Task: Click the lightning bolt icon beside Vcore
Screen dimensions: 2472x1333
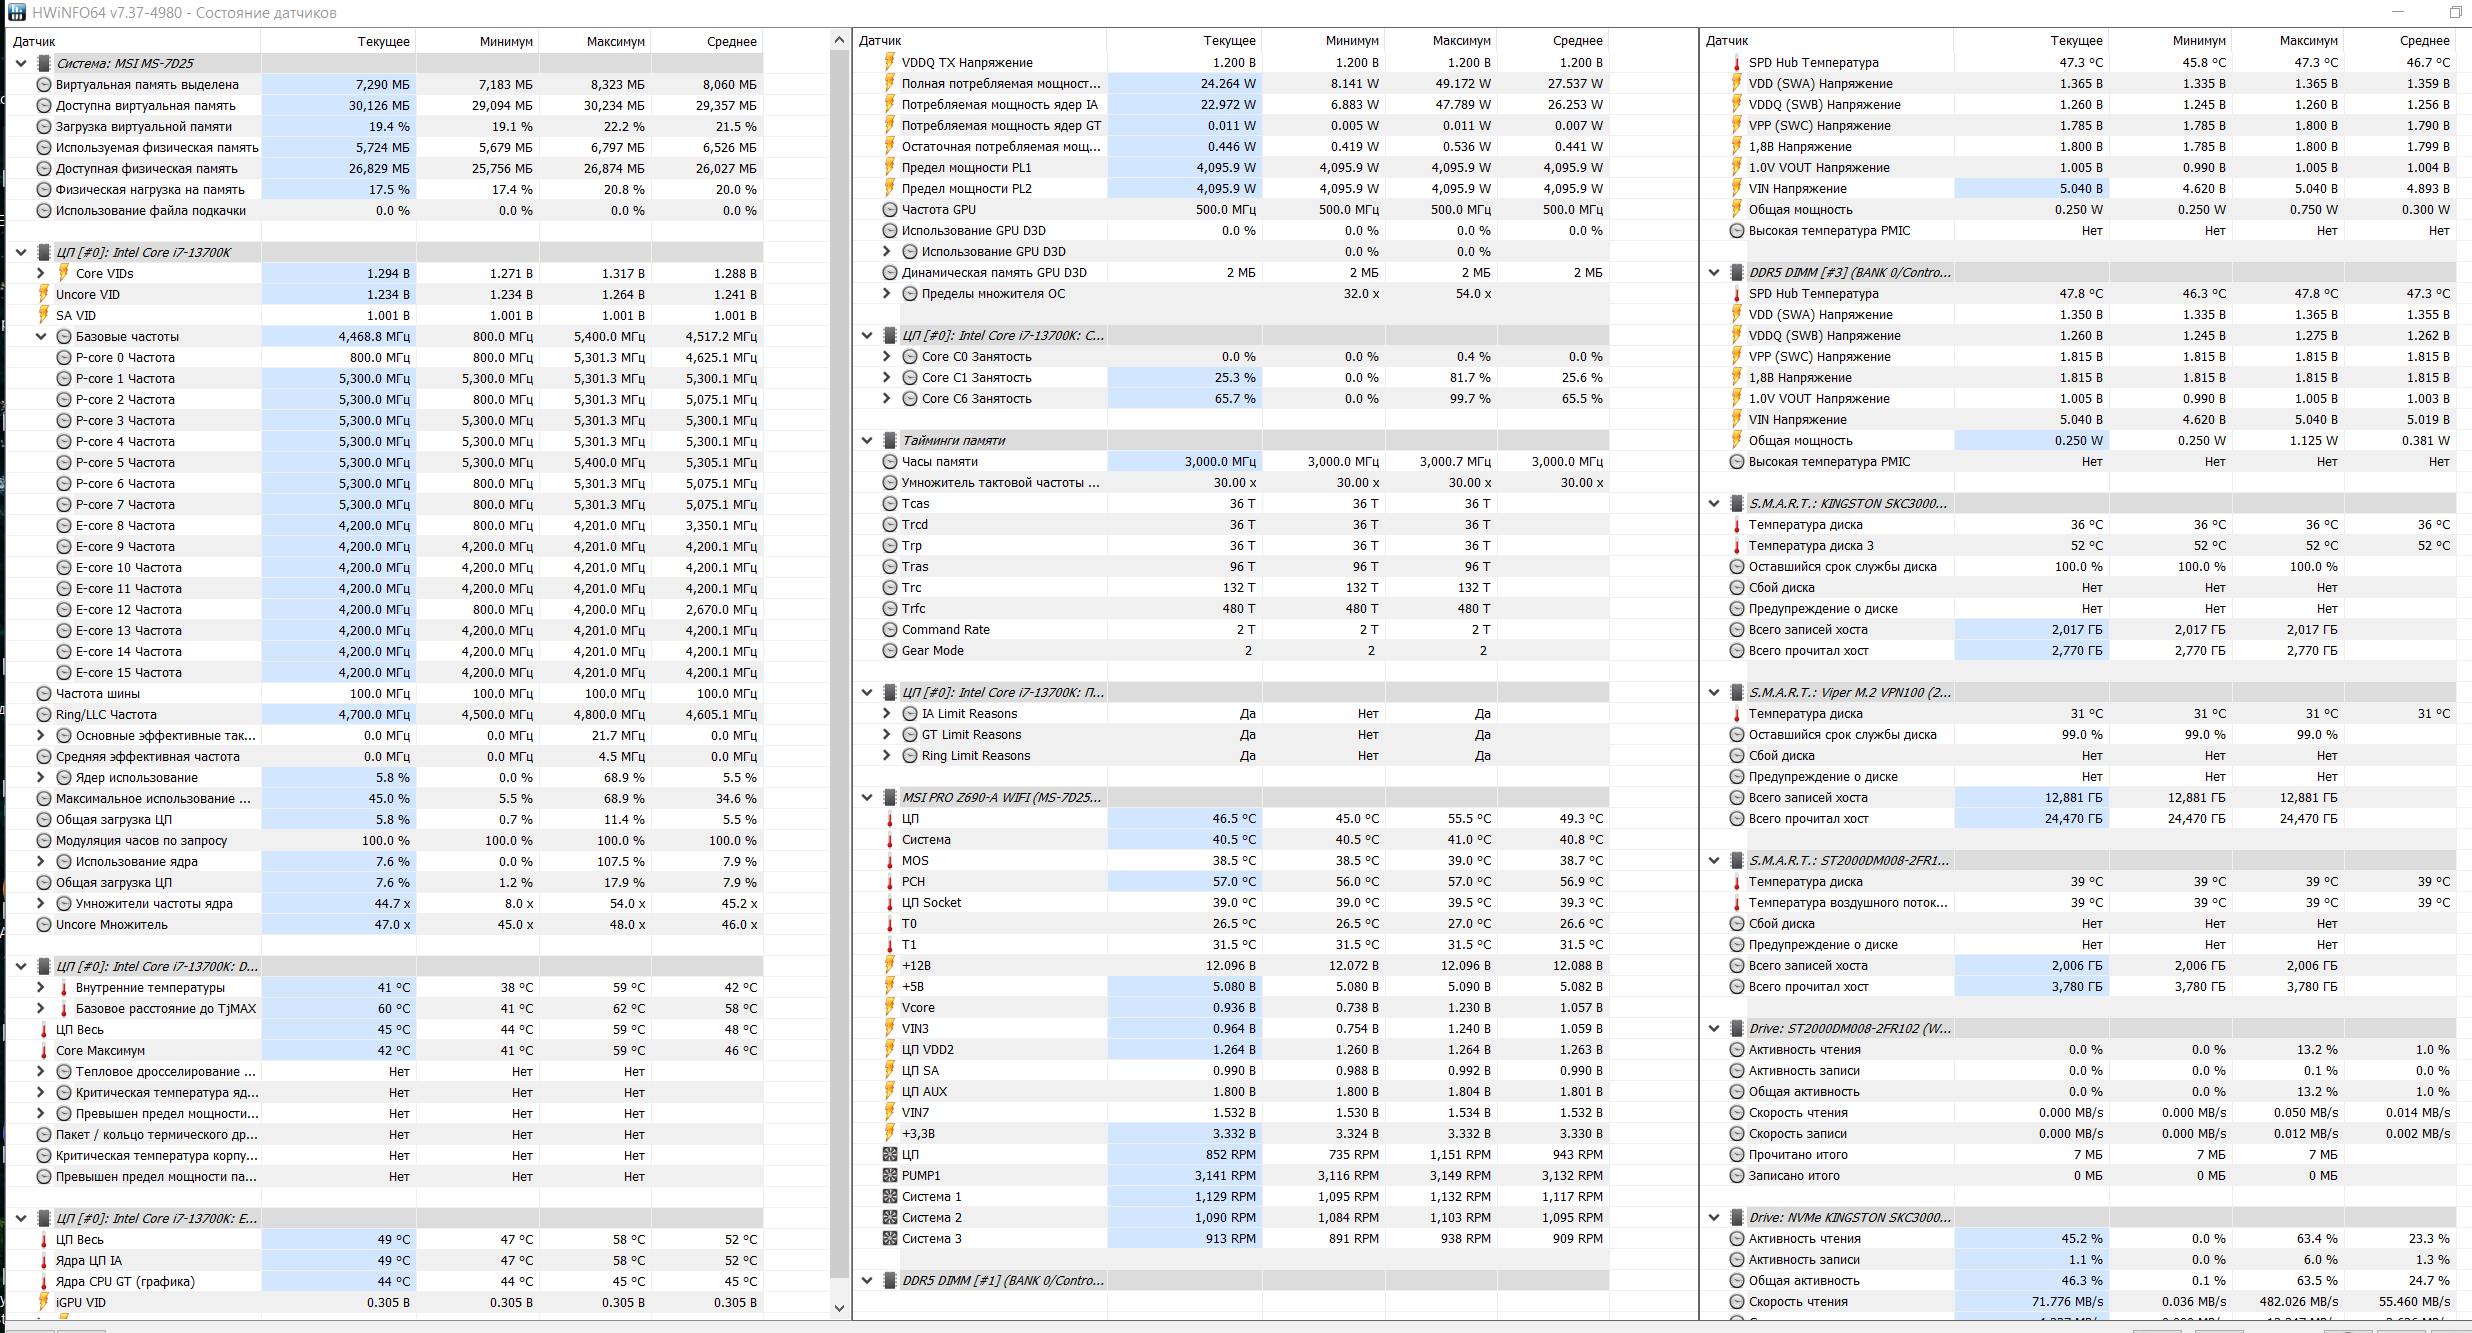Action: tap(890, 1008)
